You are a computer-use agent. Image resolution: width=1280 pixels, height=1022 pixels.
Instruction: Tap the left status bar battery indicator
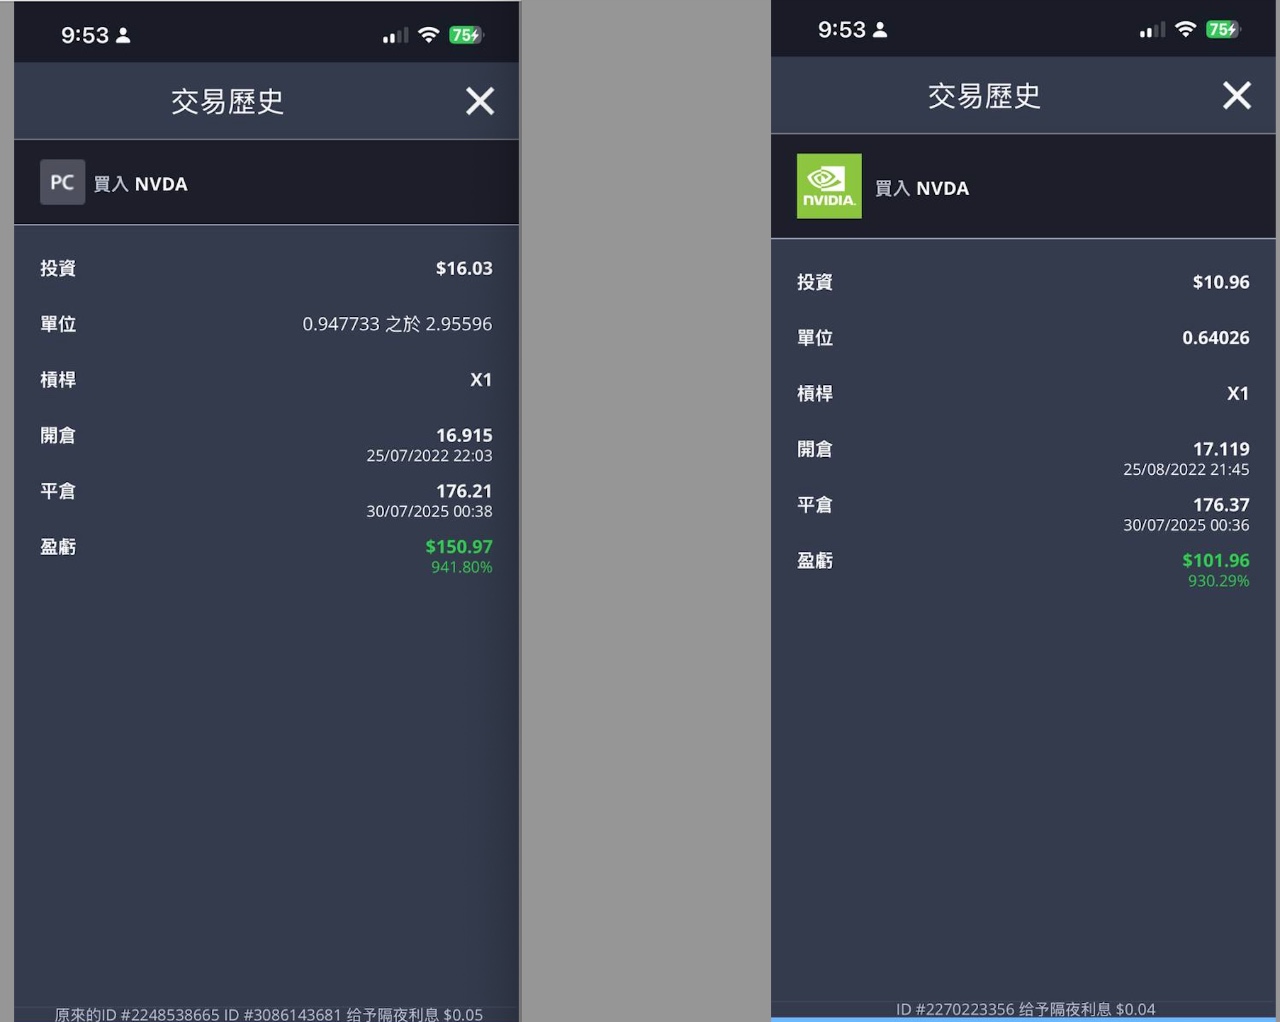point(466,35)
